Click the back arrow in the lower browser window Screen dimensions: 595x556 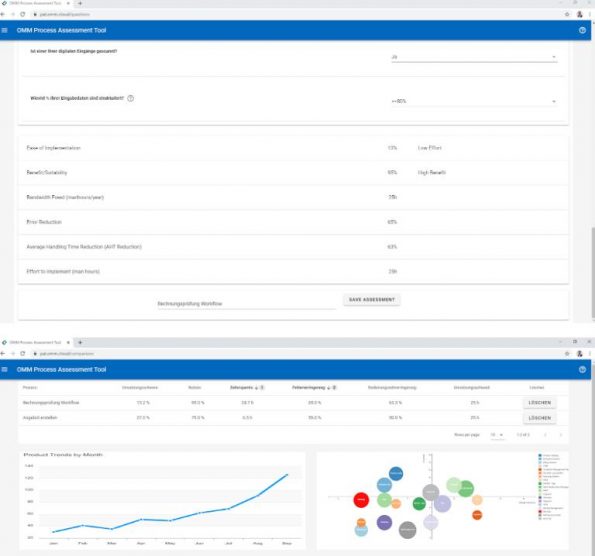pos(3,353)
